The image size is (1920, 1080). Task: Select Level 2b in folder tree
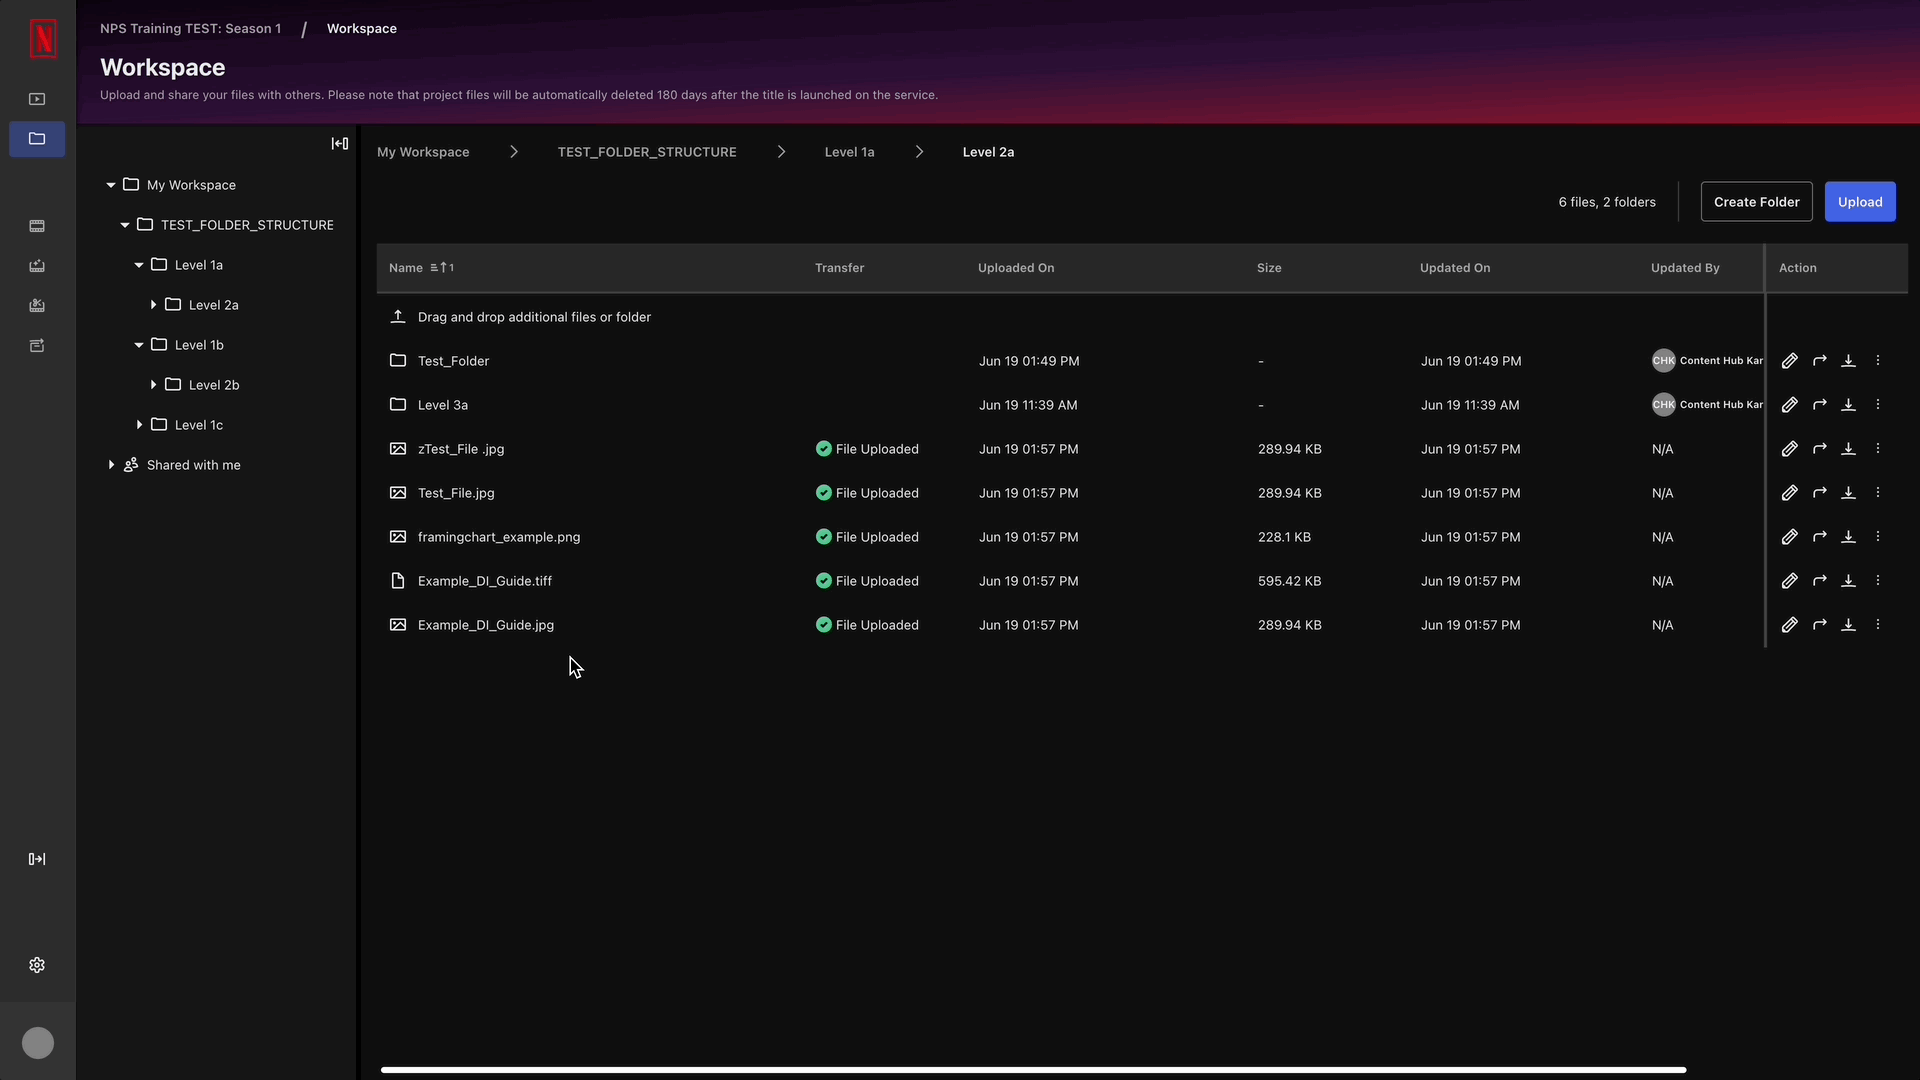214,385
